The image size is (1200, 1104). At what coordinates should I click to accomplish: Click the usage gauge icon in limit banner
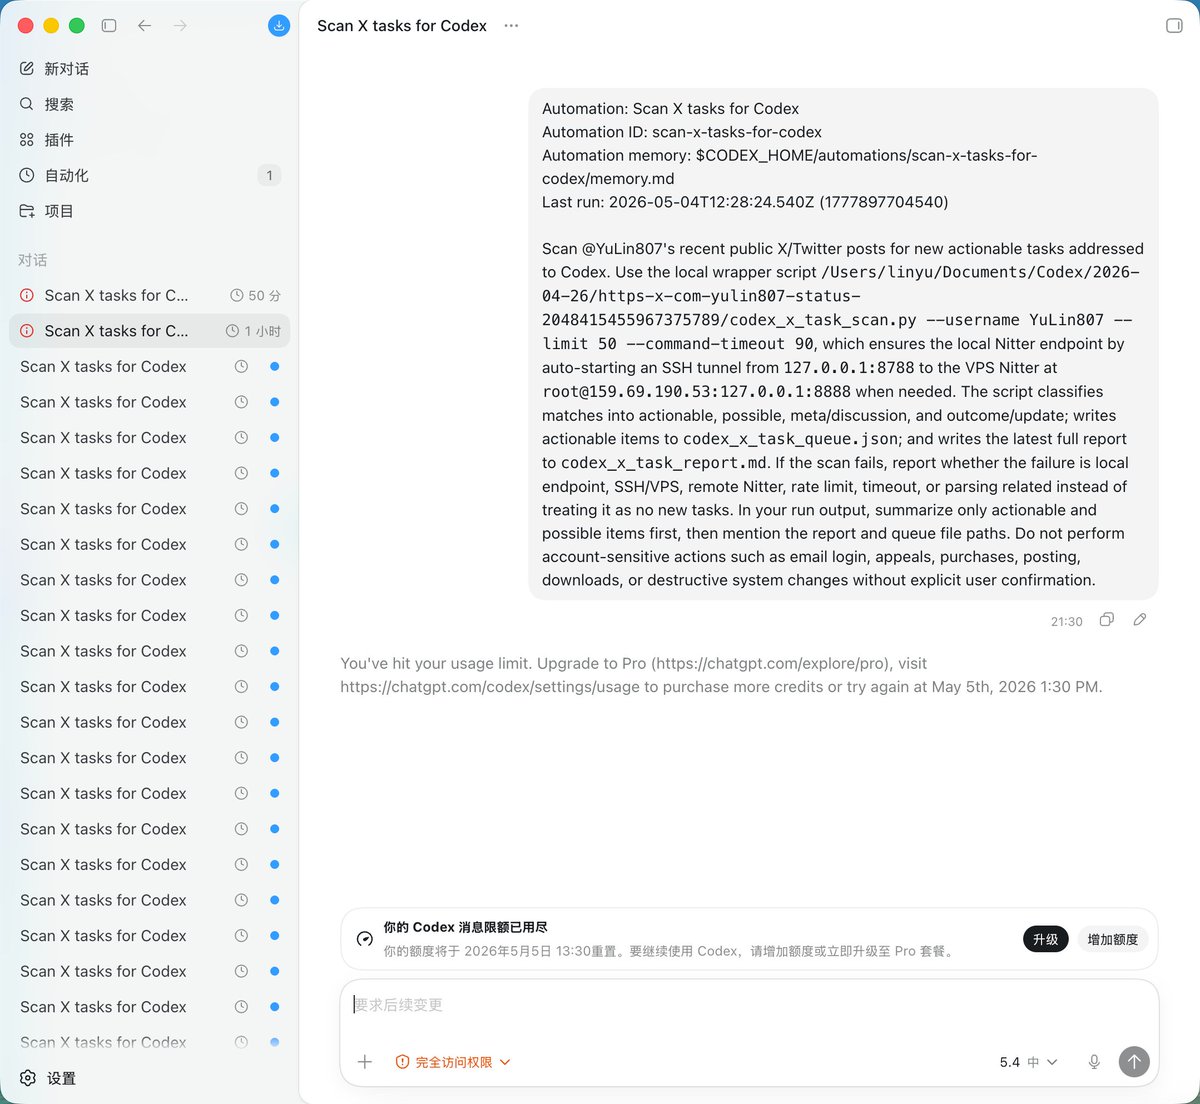coord(365,939)
